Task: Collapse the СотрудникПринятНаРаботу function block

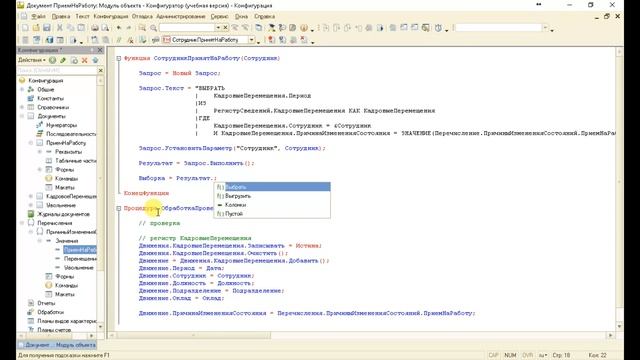Action: (119, 58)
